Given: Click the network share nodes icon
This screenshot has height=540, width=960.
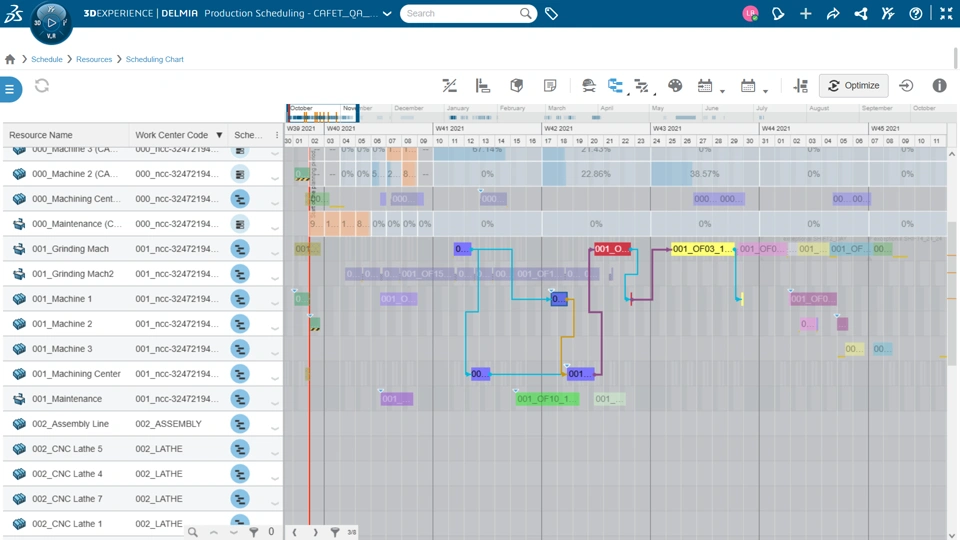Looking at the screenshot, I should (861, 13).
